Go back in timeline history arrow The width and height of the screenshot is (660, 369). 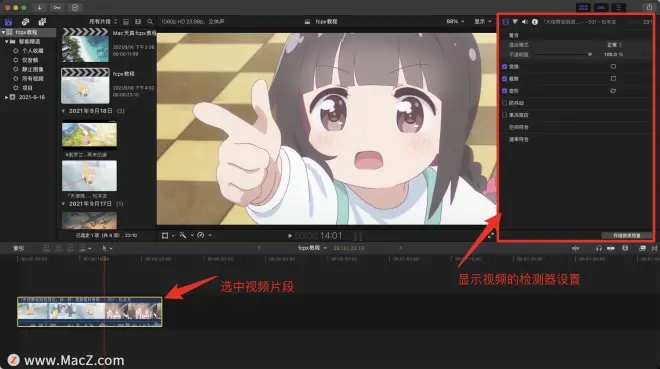259,248
